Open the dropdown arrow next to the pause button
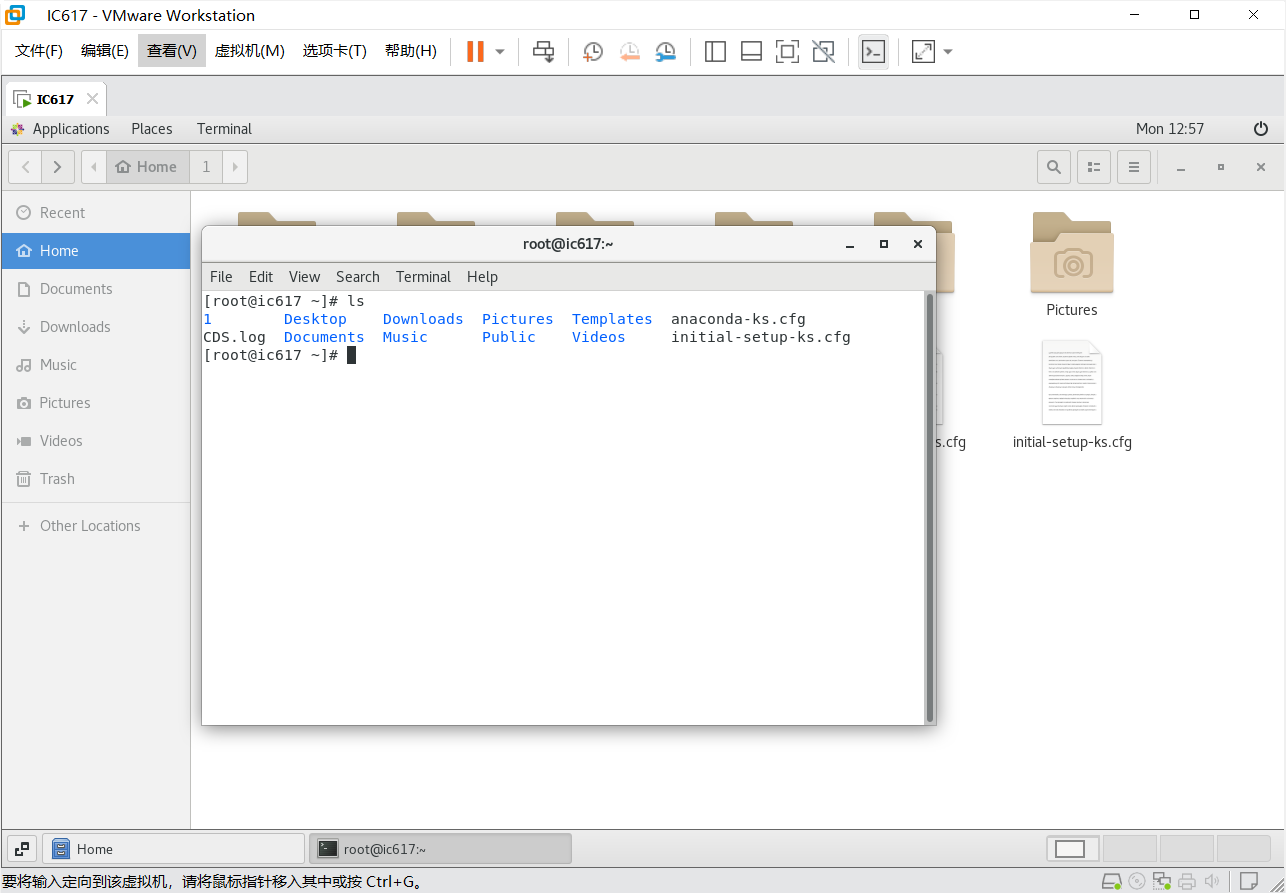This screenshot has height=893, width=1286. pos(500,52)
